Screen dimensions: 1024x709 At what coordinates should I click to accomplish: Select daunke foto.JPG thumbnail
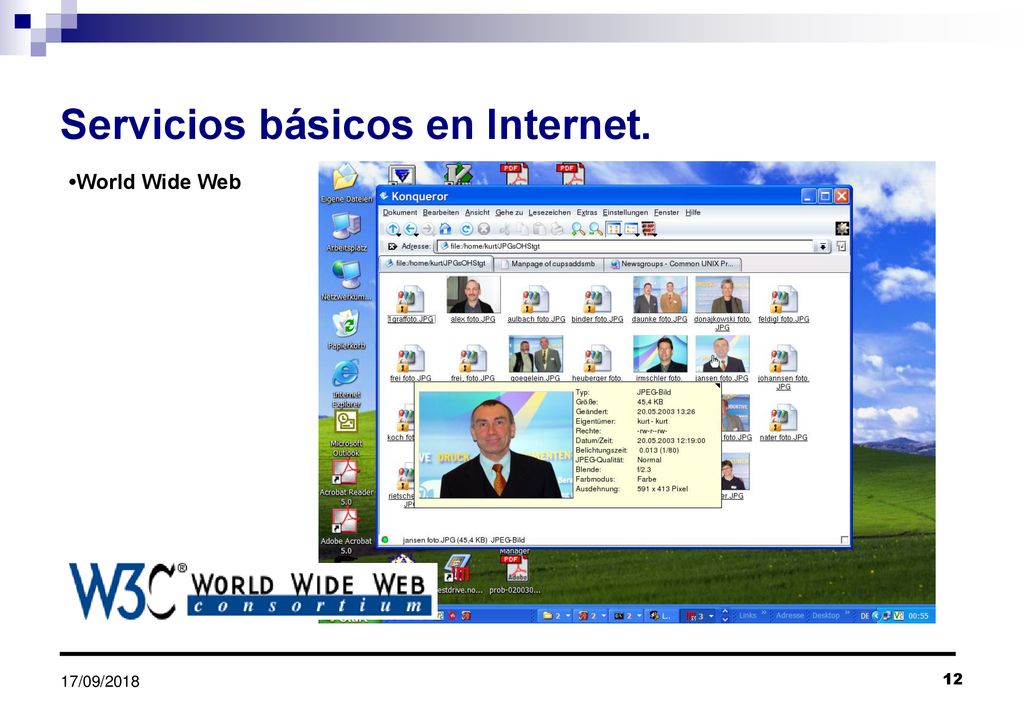pyautogui.click(x=660, y=294)
